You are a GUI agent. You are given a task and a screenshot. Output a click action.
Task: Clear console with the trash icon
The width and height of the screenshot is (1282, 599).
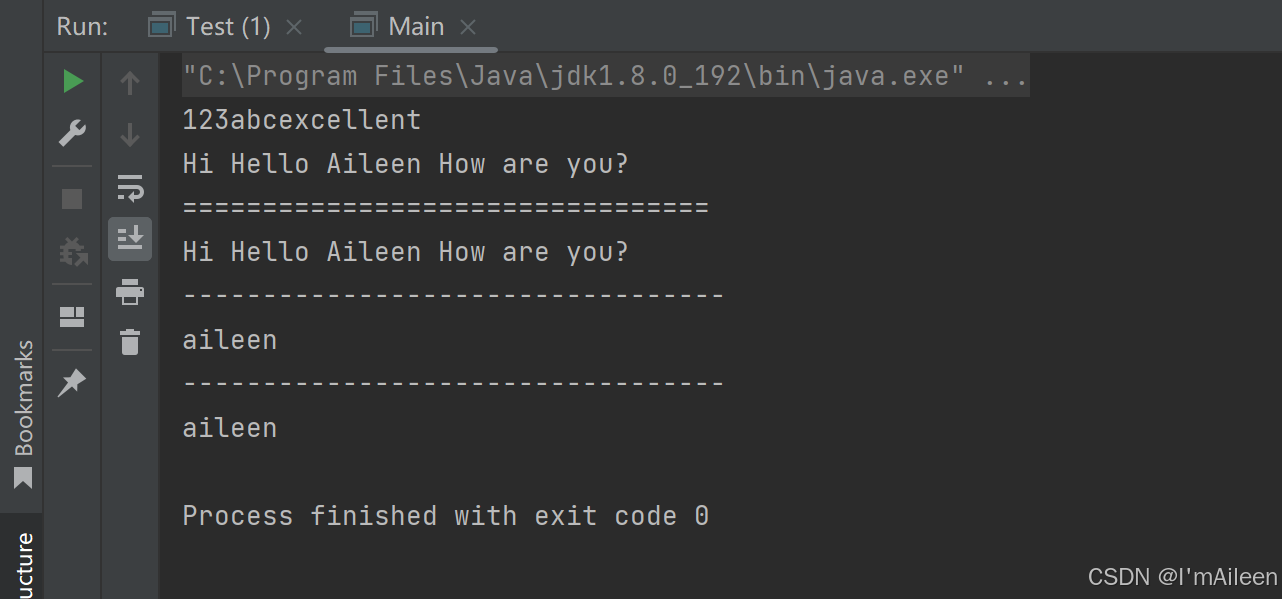pyautogui.click(x=130, y=342)
